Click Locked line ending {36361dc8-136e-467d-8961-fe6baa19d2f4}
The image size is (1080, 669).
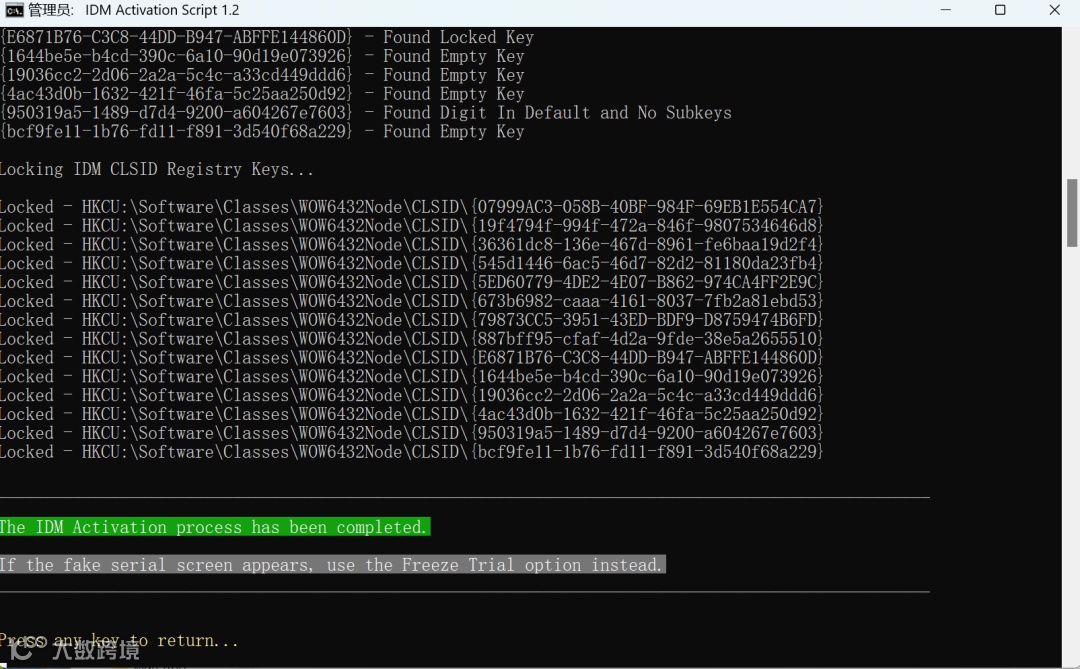(412, 245)
